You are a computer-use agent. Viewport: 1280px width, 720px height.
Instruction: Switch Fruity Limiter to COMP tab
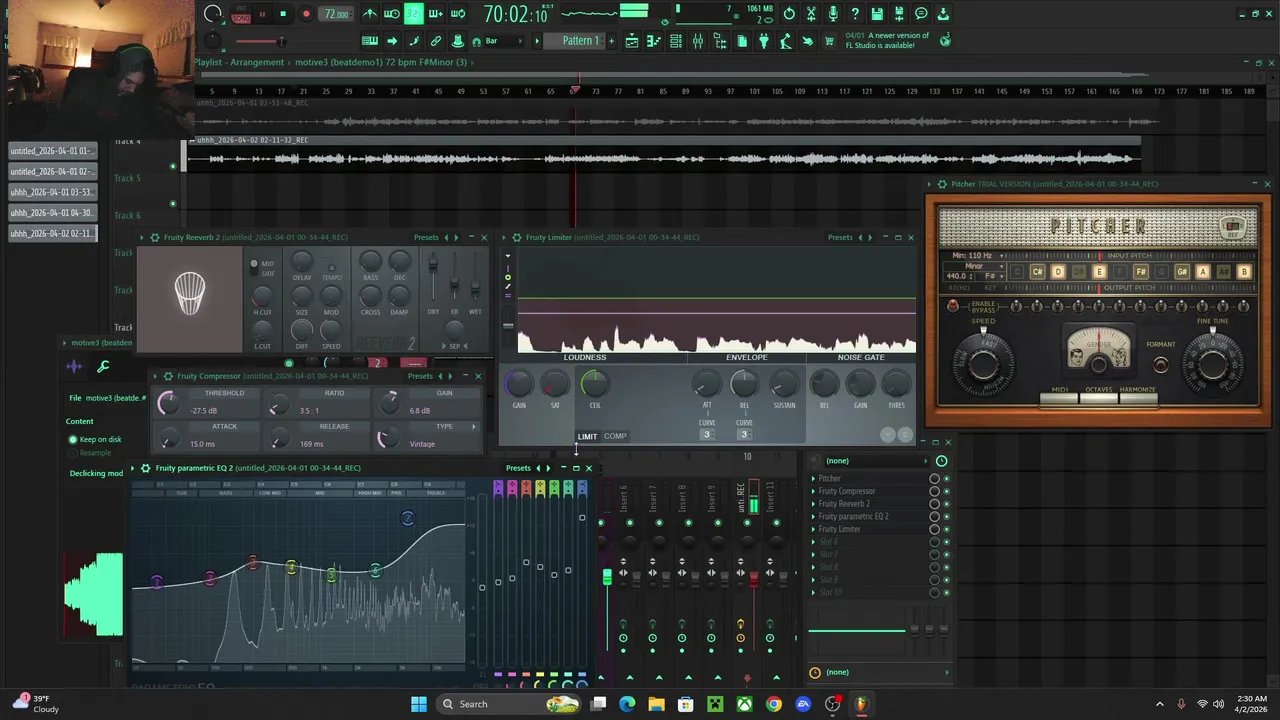point(615,436)
